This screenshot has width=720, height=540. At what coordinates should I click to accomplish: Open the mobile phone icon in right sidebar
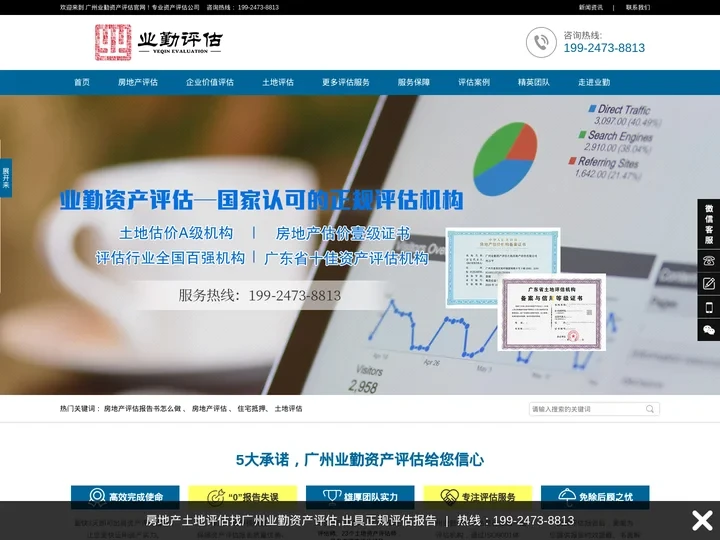coord(709,307)
